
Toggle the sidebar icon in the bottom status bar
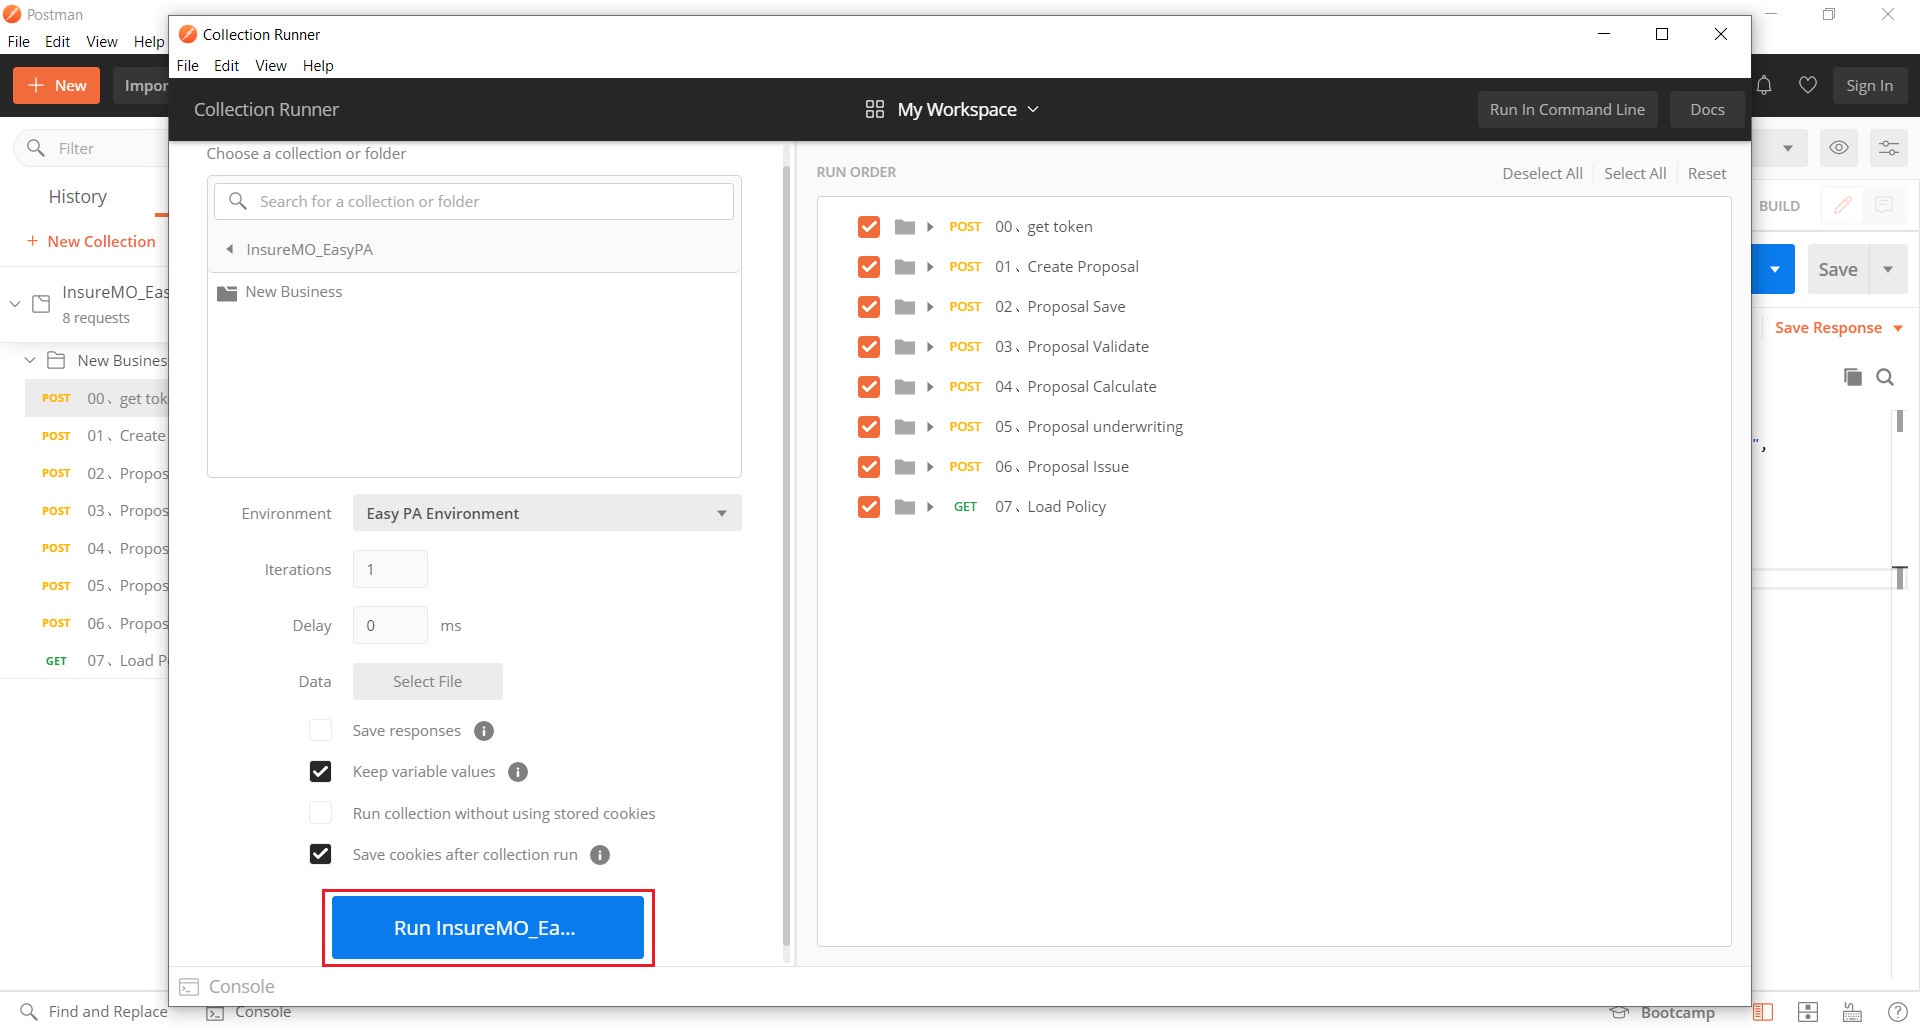coord(1763,1012)
